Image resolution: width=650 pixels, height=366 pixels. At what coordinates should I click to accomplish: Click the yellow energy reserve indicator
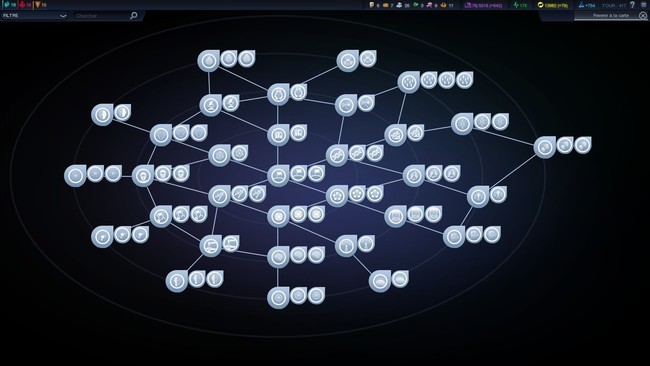pos(552,5)
